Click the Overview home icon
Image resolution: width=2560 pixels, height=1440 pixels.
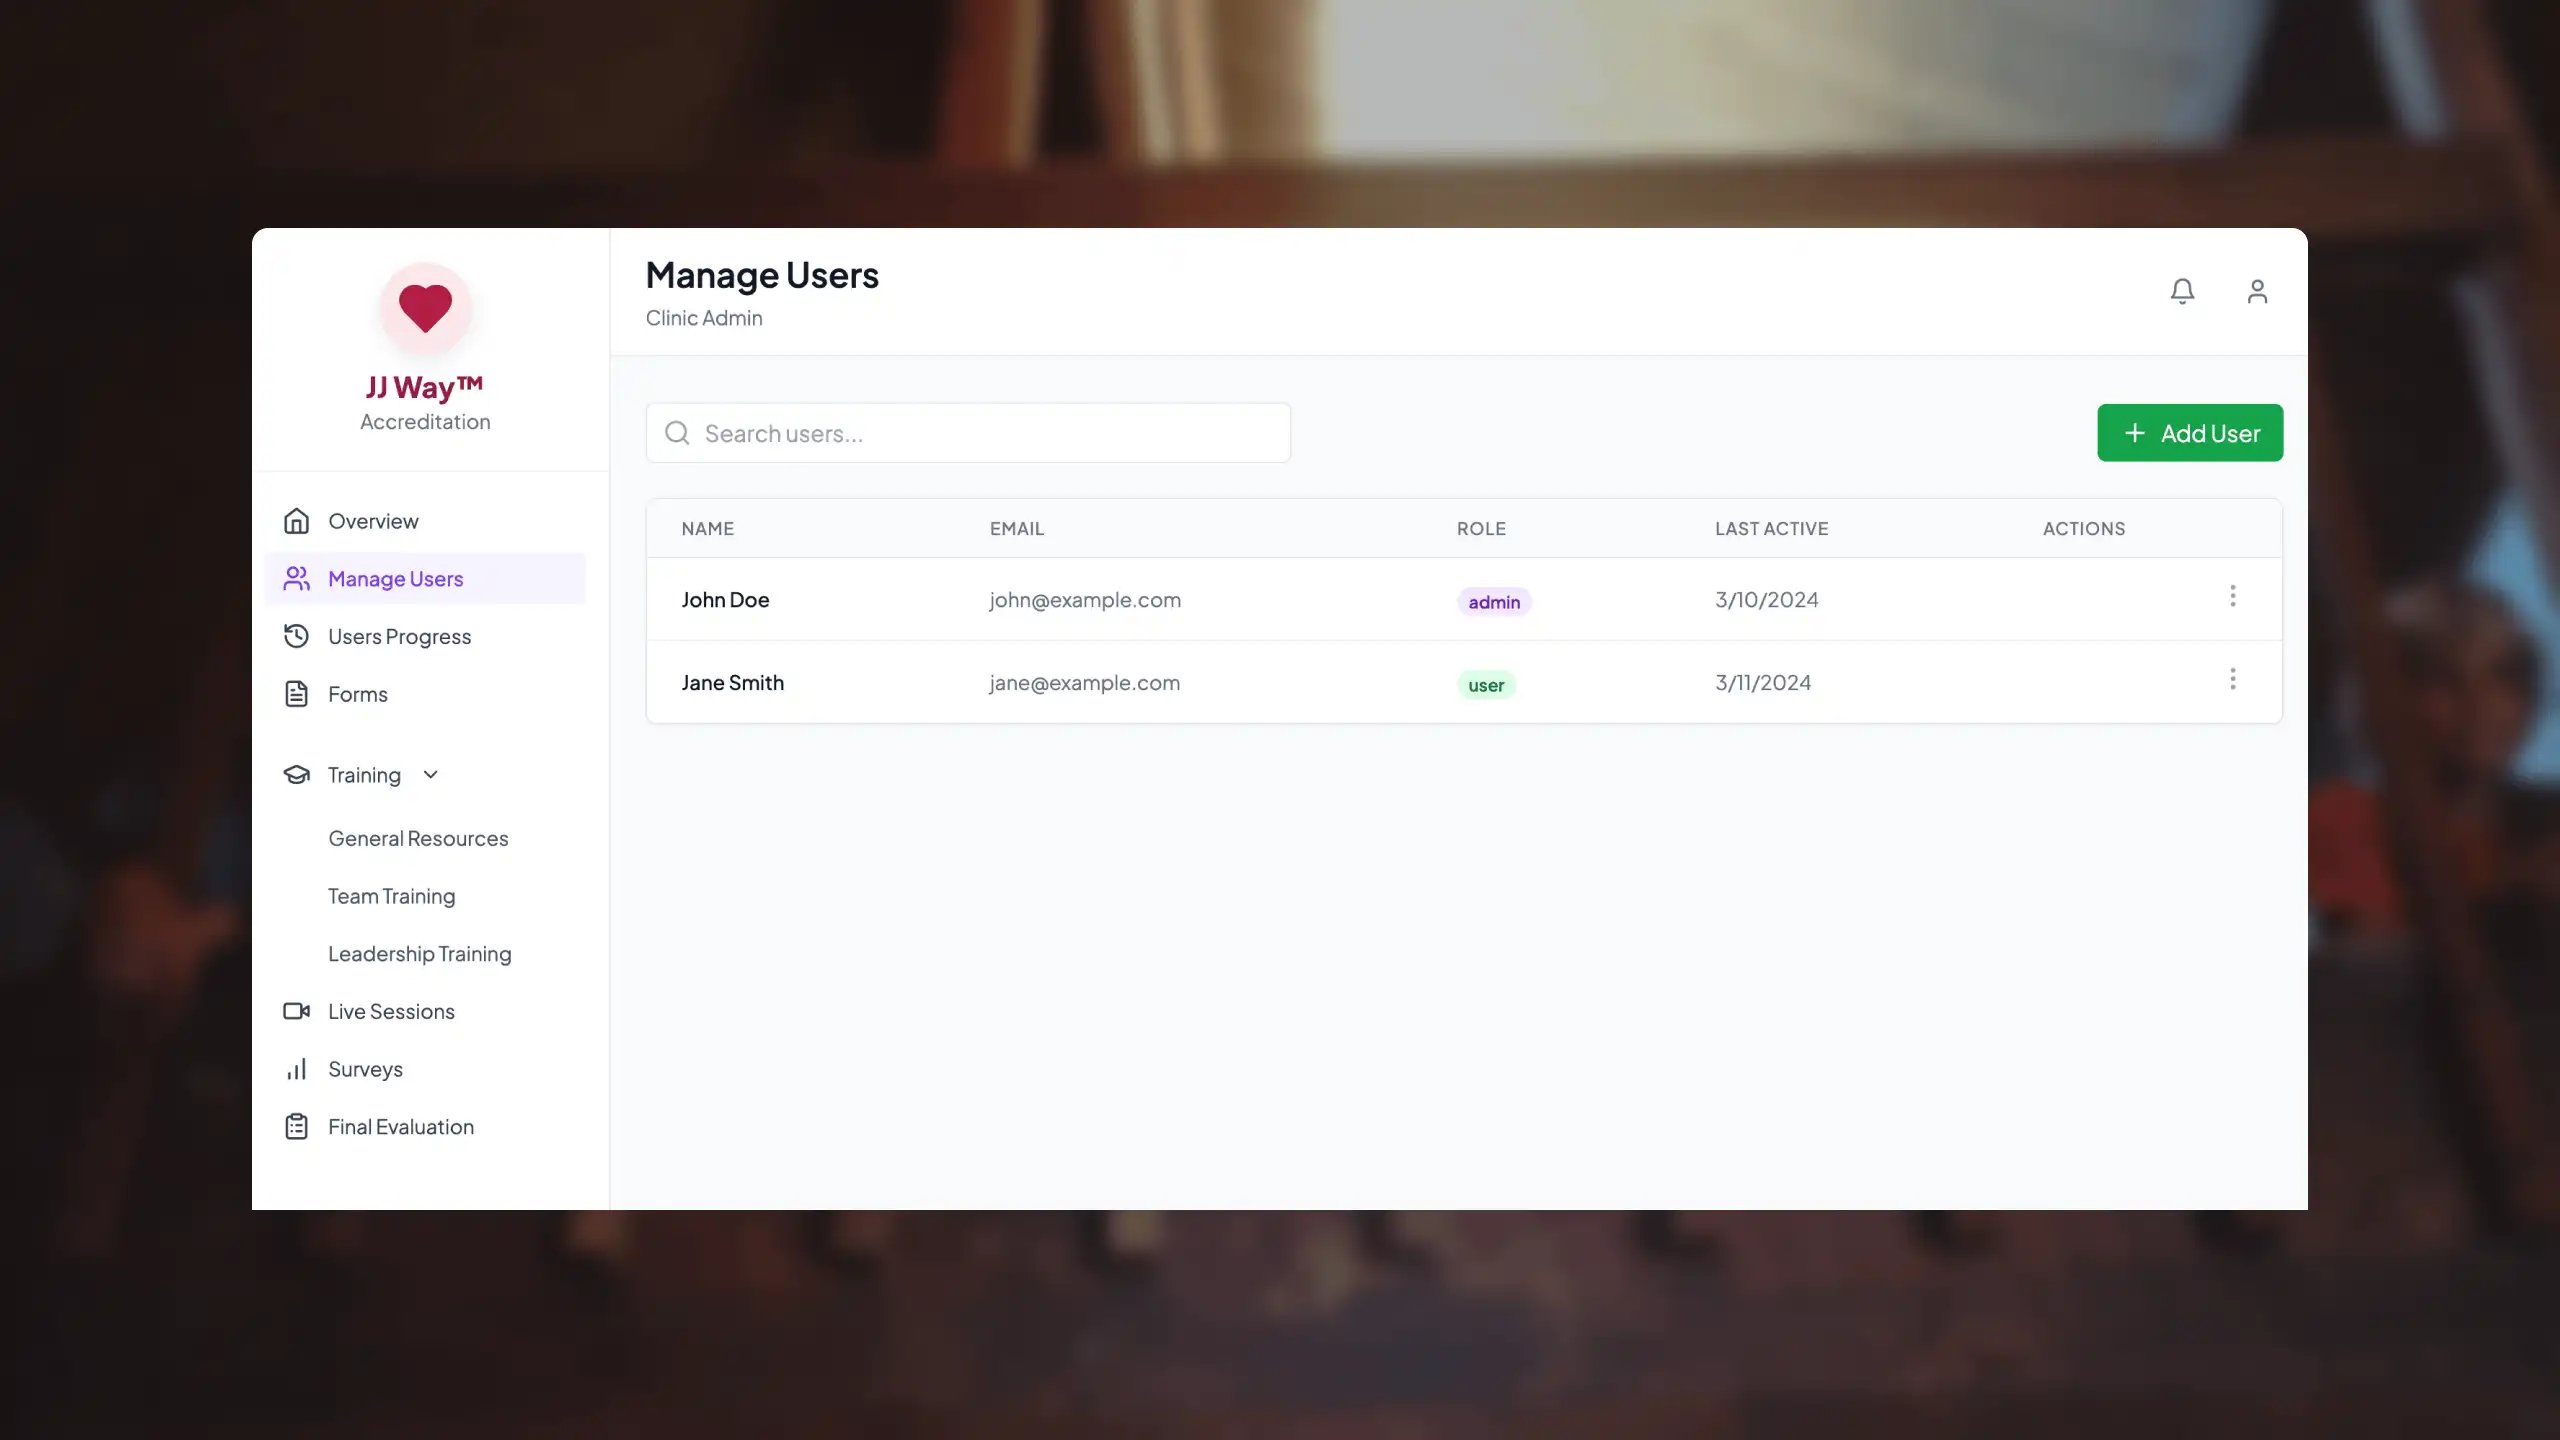tap(296, 521)
